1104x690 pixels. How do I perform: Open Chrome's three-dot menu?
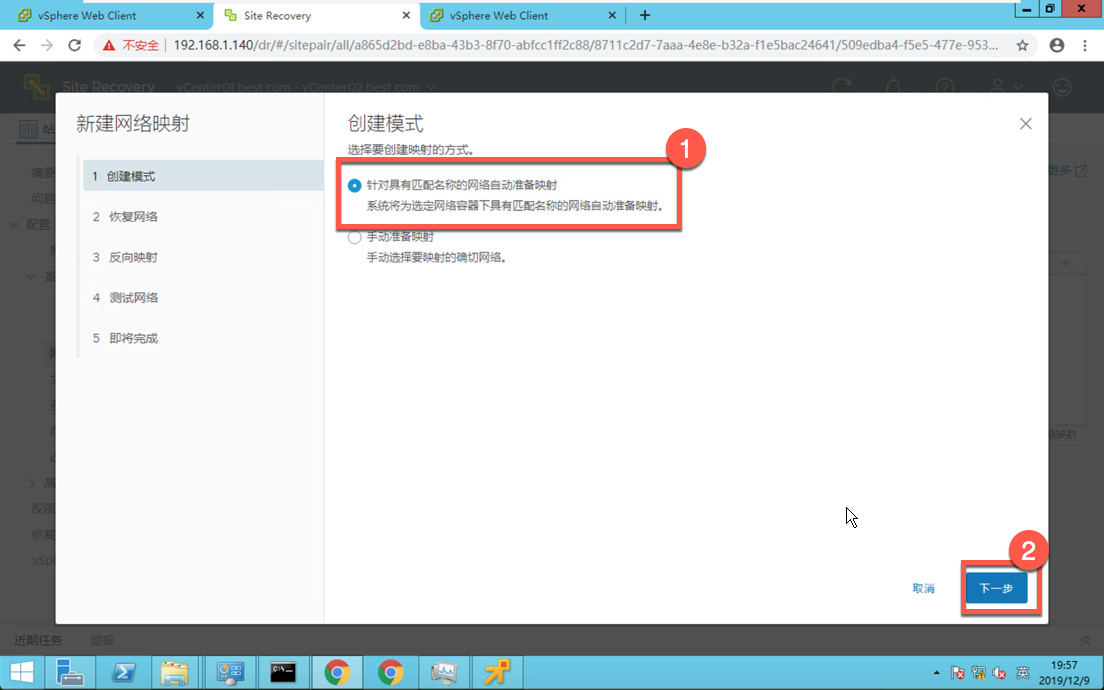tap(1084, 45)
